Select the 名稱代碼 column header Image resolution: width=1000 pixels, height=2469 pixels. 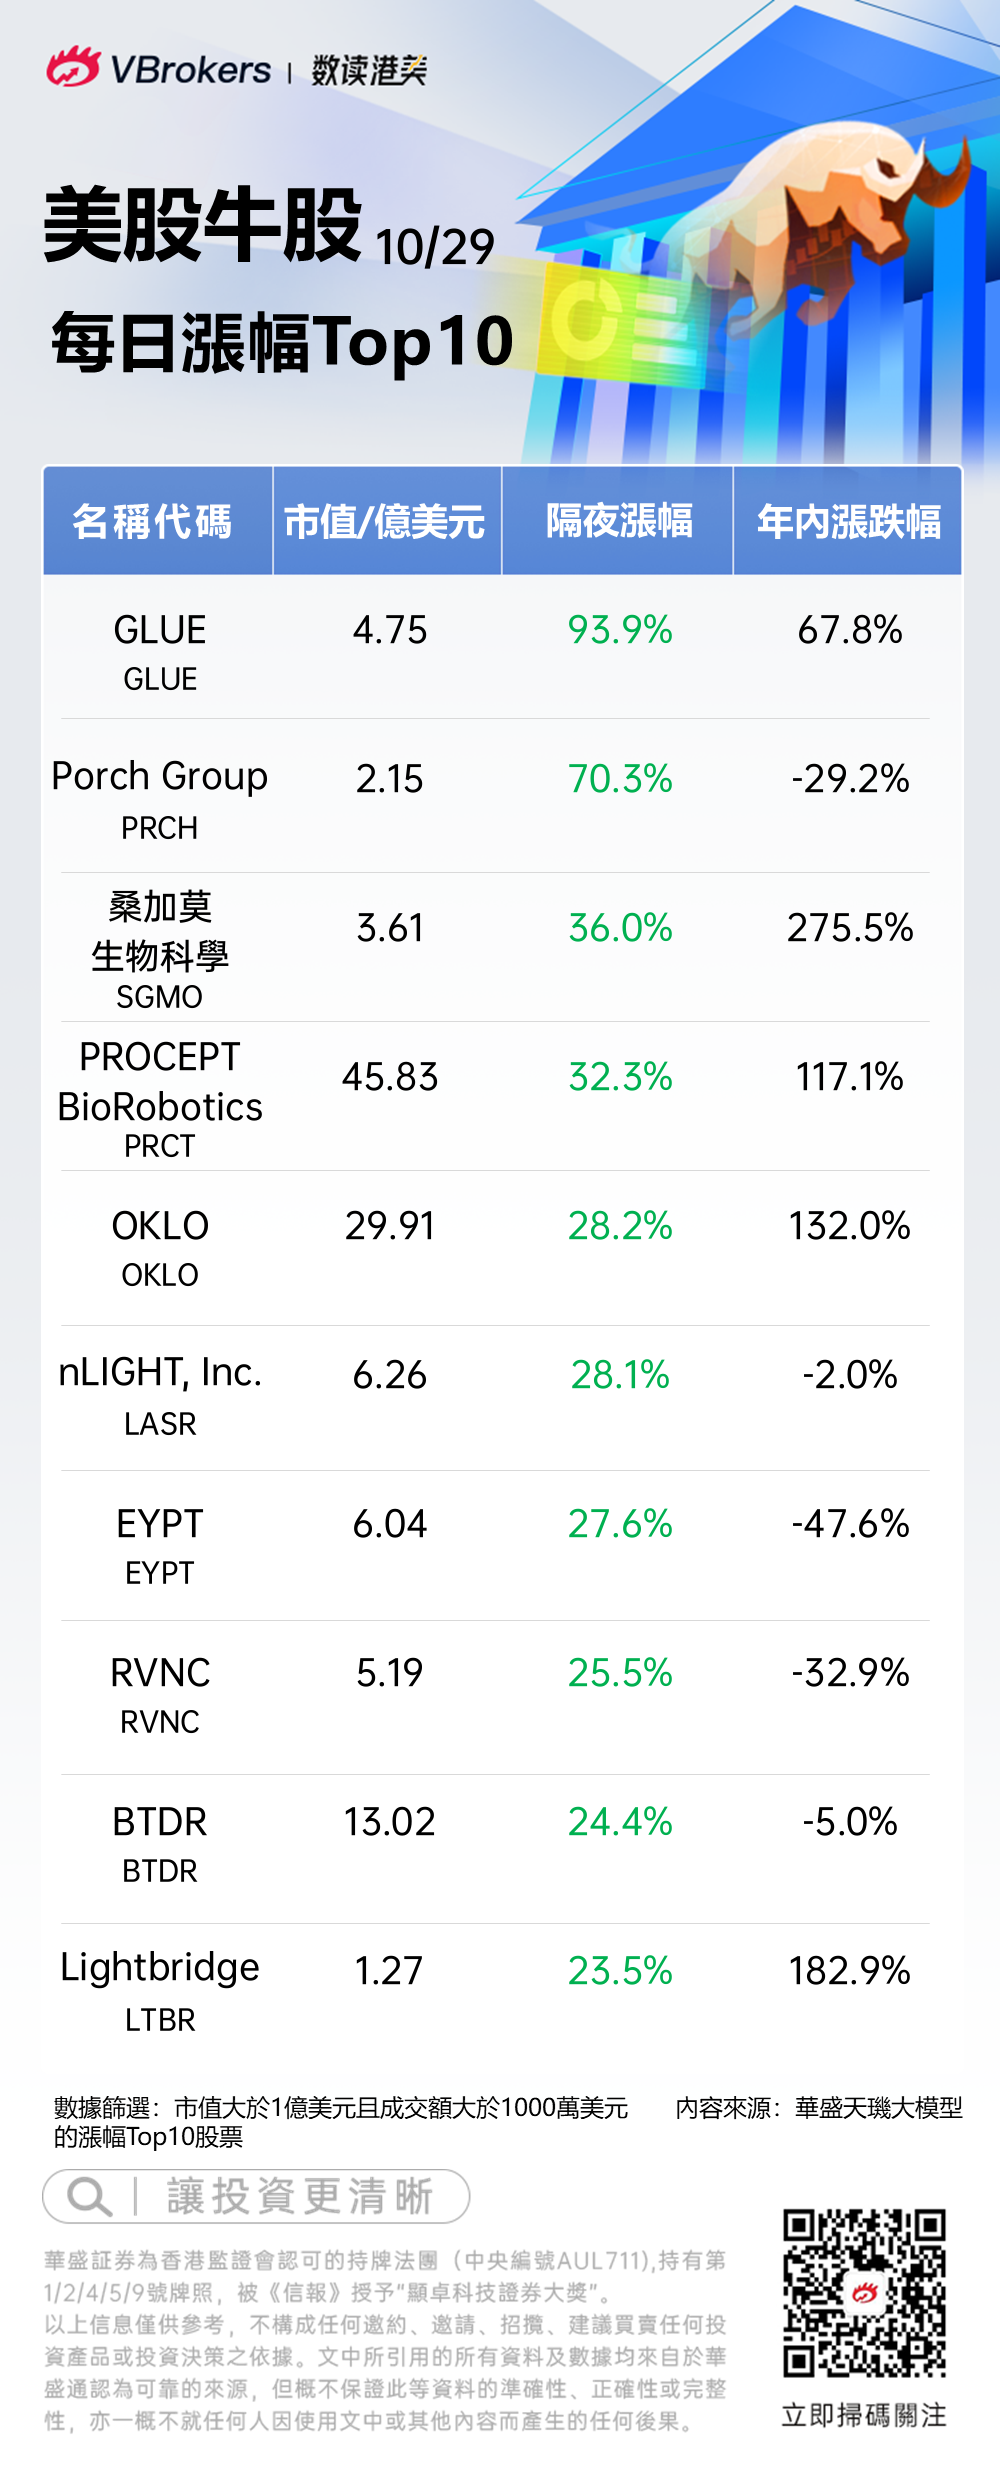[x=153, y=522]
